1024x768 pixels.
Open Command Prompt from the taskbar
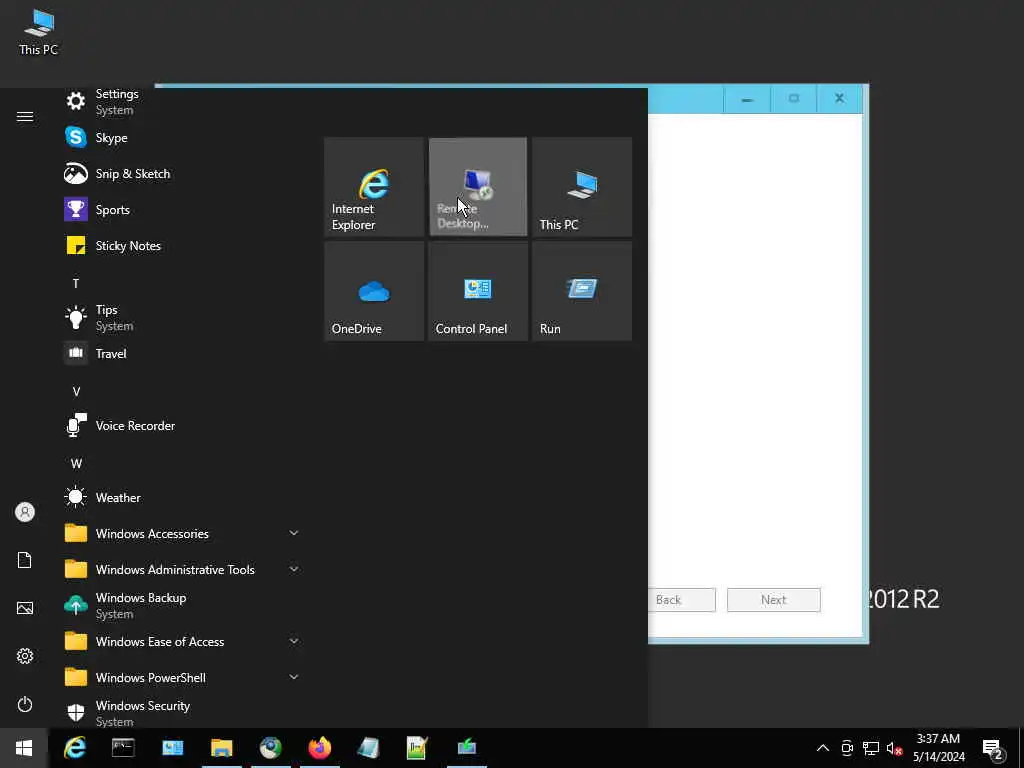[x=123, y=748]
